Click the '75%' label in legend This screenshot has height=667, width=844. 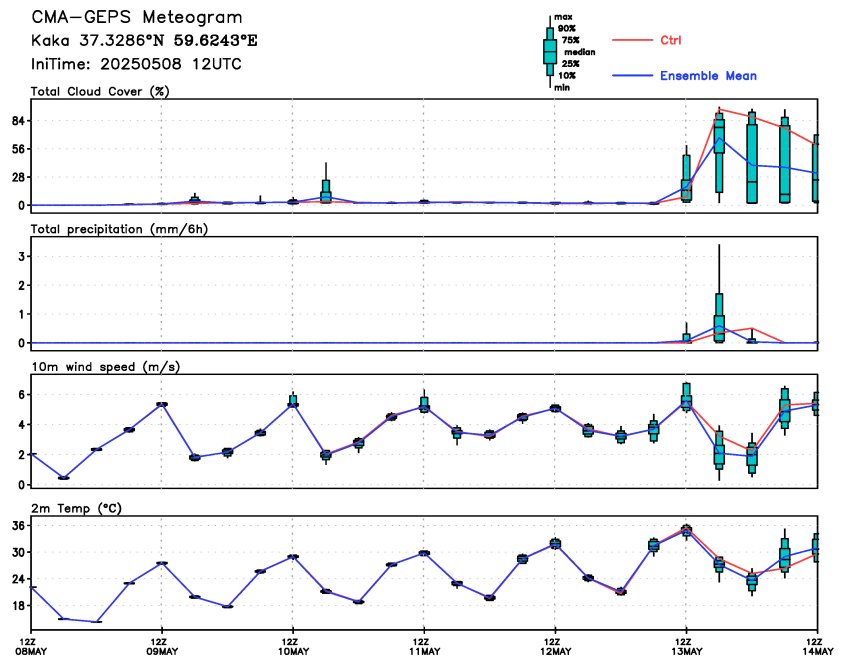pyautogui.click(x=571, y=40)
